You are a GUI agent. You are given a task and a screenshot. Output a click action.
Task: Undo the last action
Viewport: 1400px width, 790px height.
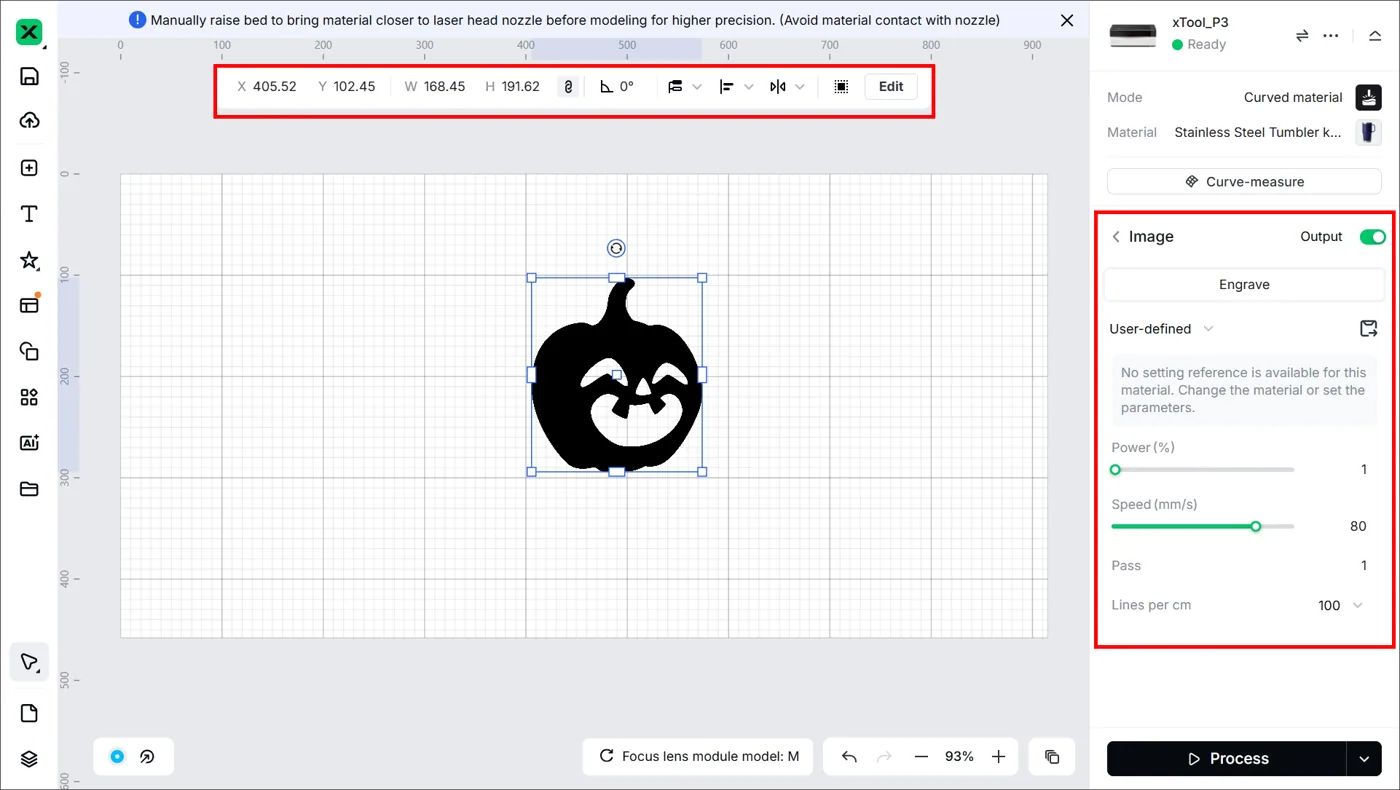[x=849, y=757]
